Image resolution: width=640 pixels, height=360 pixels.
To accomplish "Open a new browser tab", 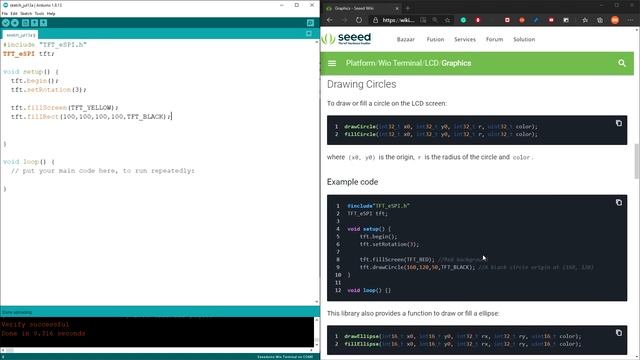I will pos(408,8).
